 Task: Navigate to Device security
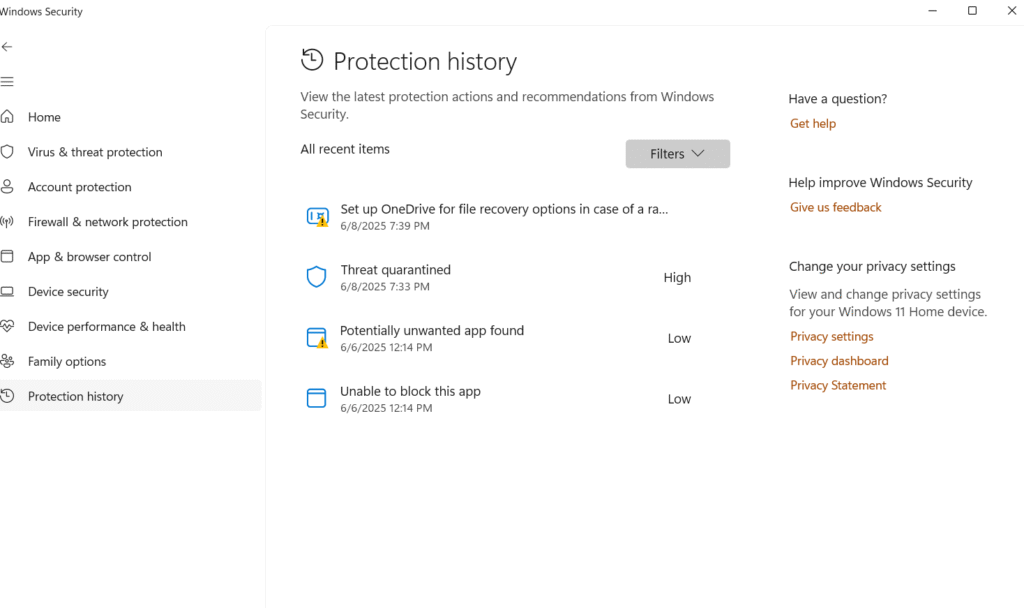click(68, 292)
